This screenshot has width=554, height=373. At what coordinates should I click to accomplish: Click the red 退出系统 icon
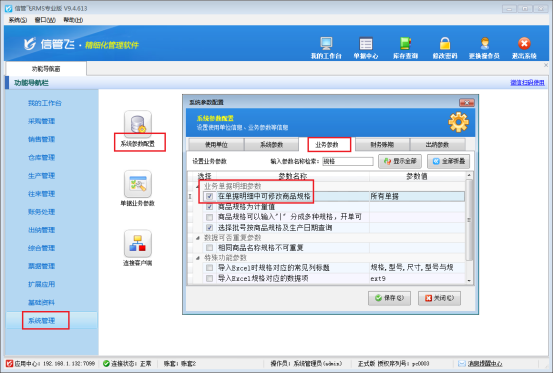[x=524, y=44]
